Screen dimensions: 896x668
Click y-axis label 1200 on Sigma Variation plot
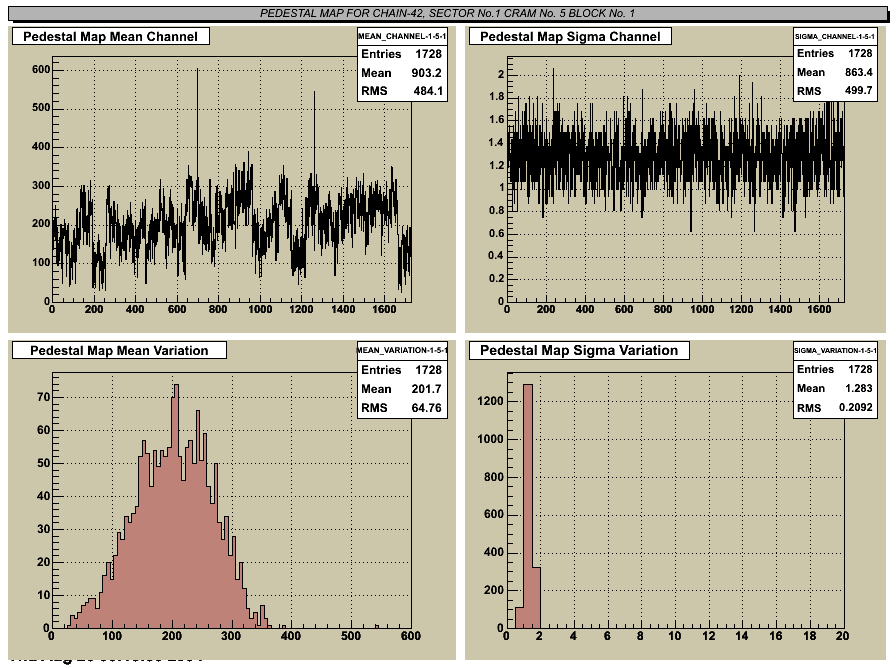491,401
